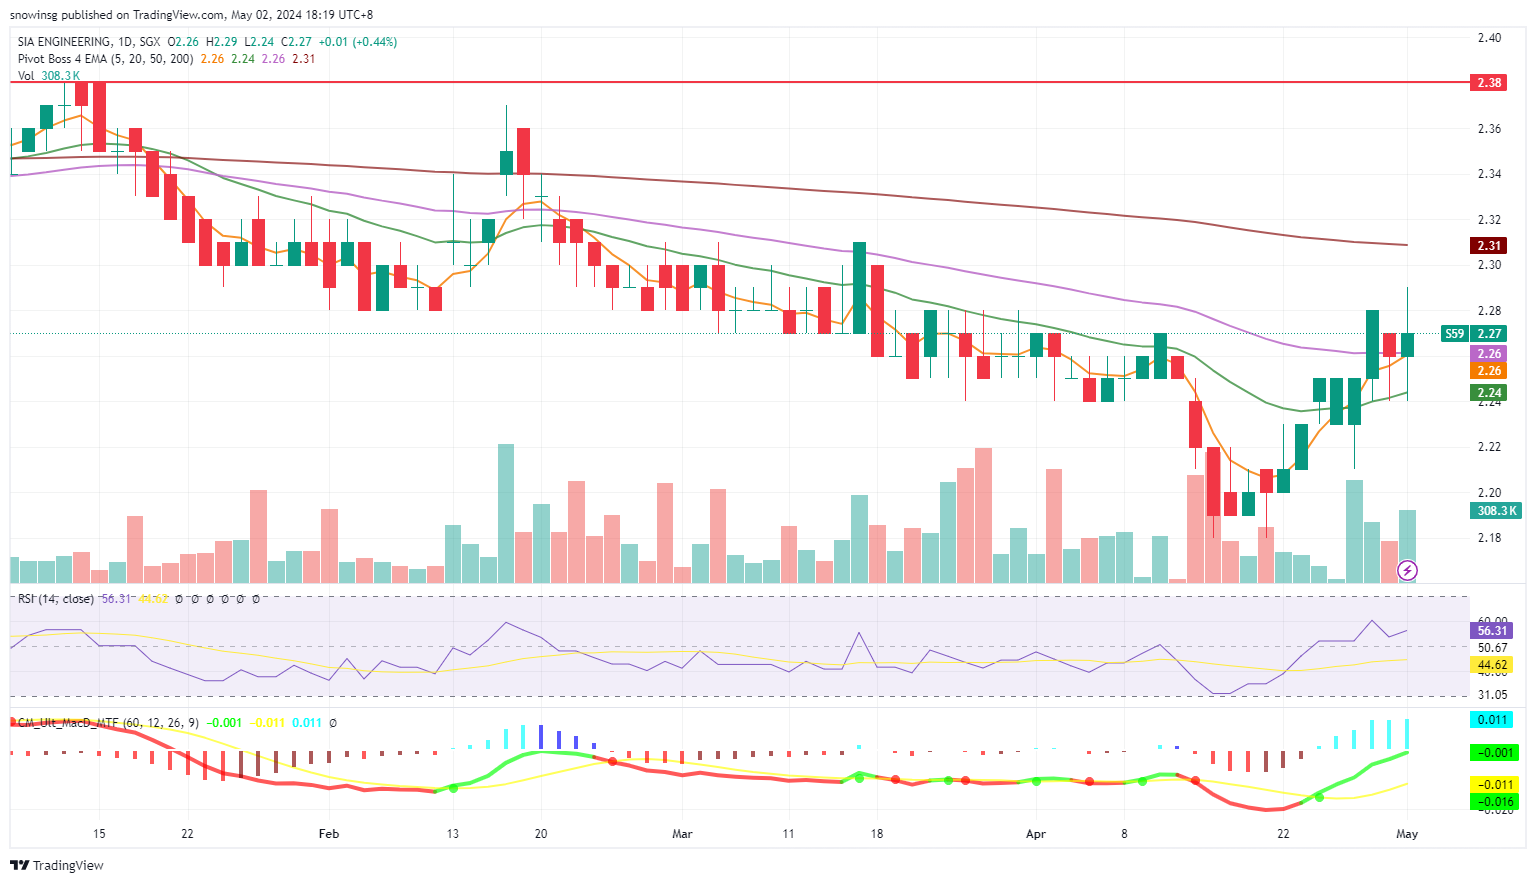Click the 308.3K volume axis label

pyautogui.click(x=1496, y=511)
